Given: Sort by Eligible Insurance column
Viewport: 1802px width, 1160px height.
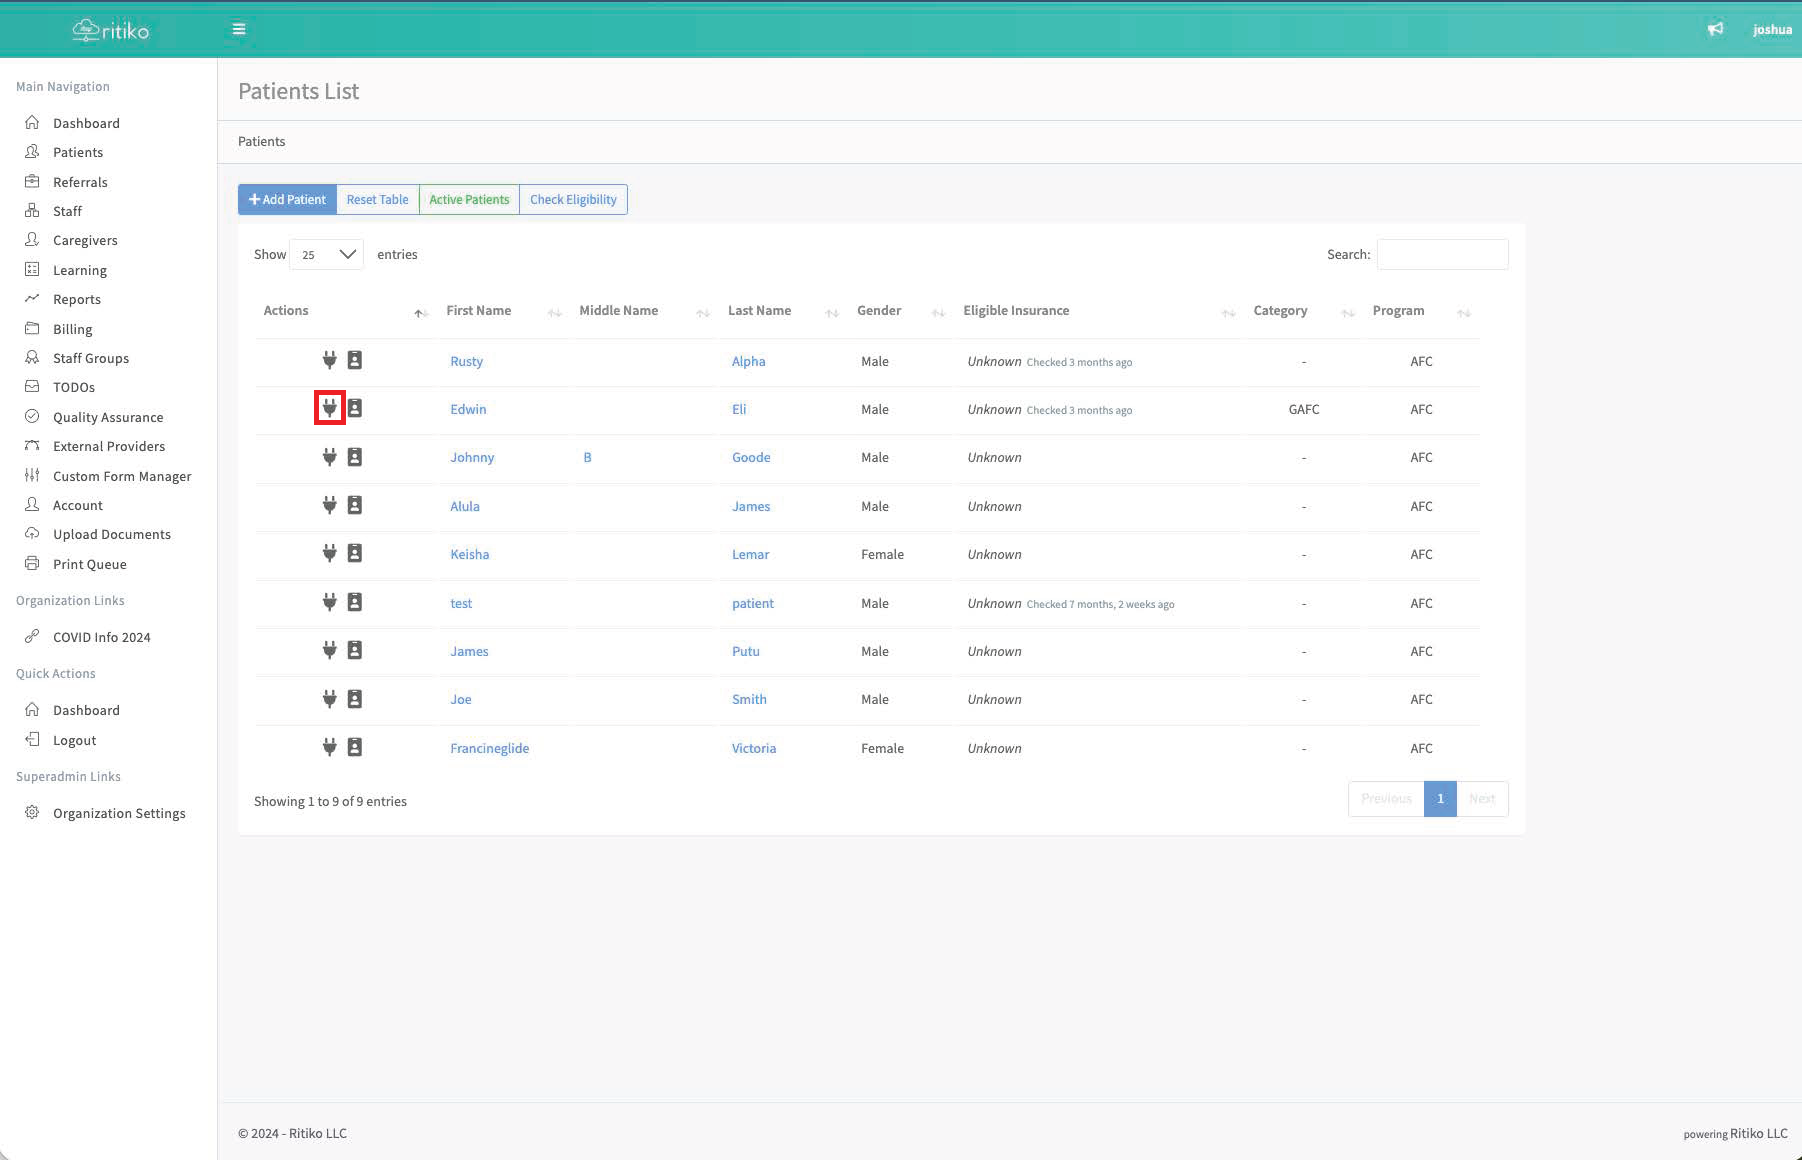Looking at the screenshot, I should 1016,311.
